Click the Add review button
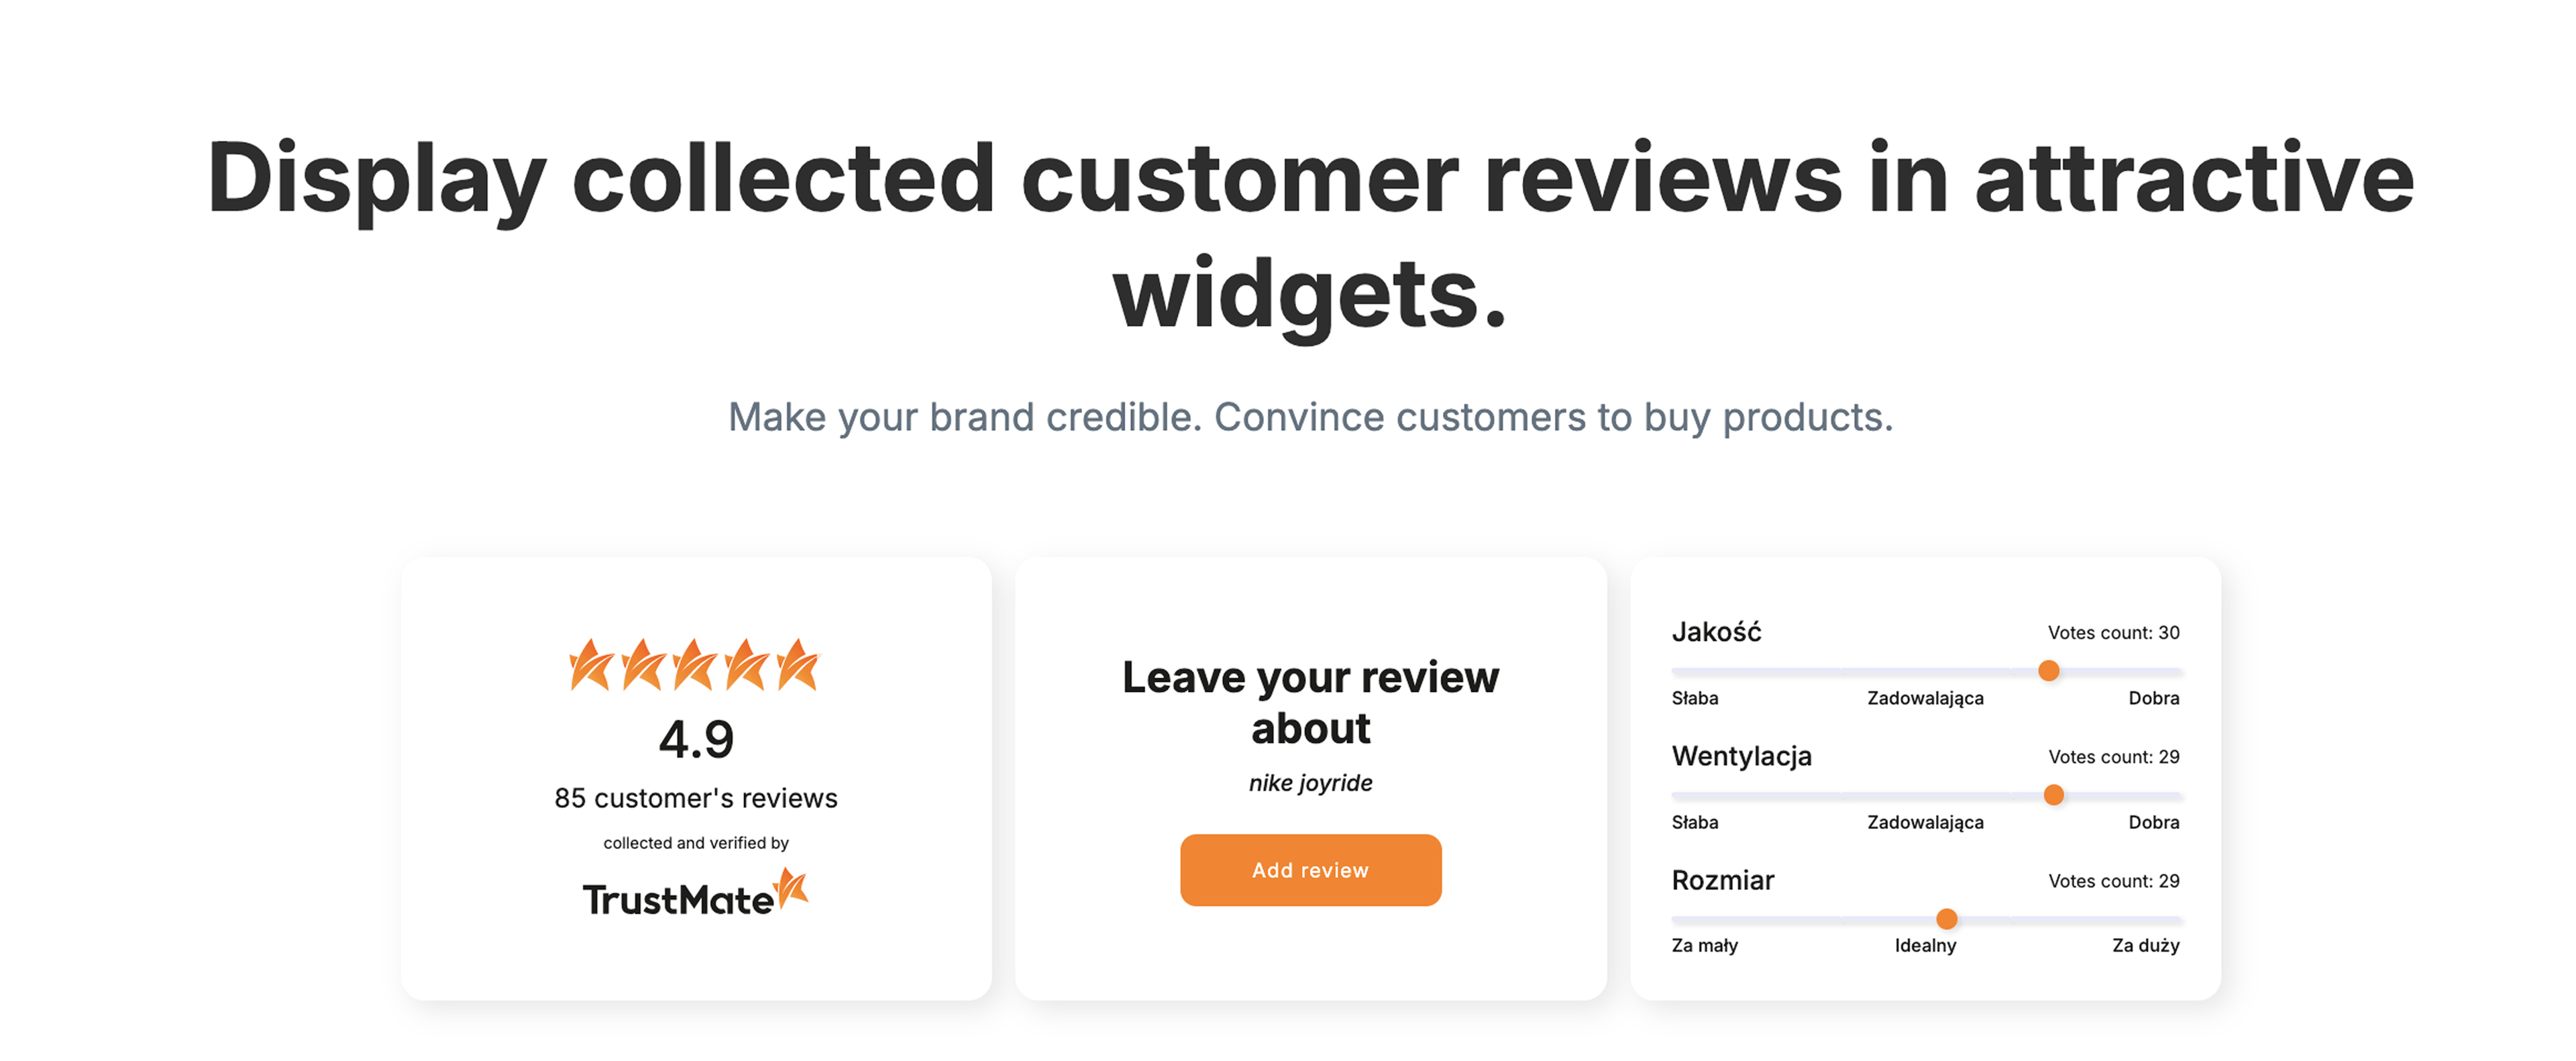 (x=1310, y=870)
